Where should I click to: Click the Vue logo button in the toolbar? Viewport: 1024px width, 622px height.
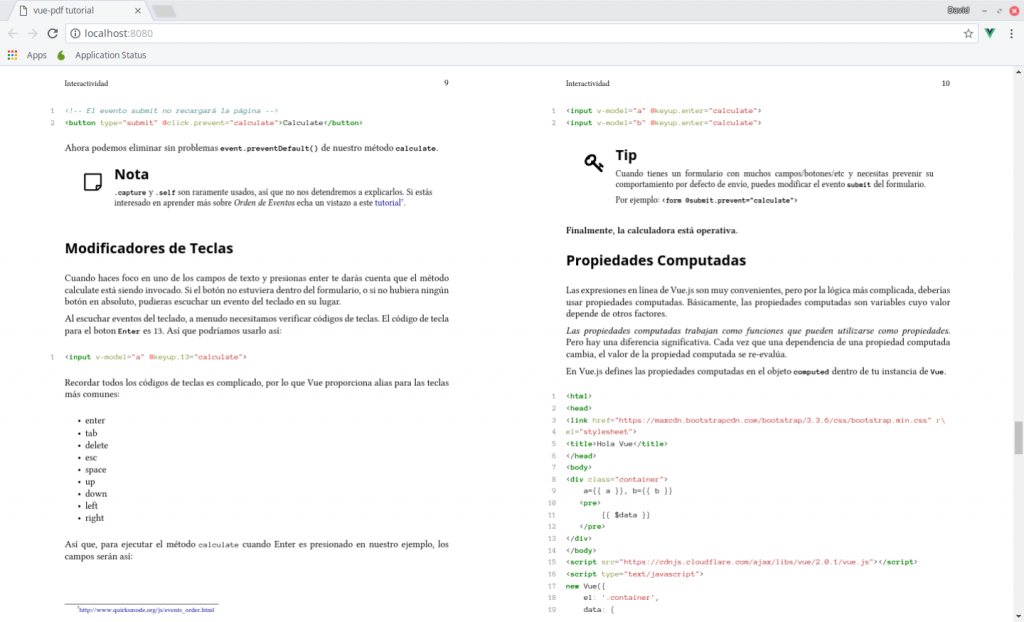click(990, 32)
